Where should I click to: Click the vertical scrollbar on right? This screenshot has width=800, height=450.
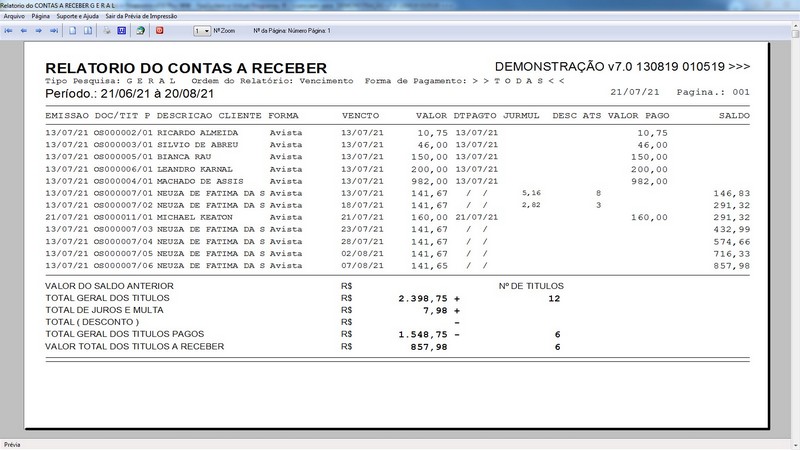coord(795,235)
